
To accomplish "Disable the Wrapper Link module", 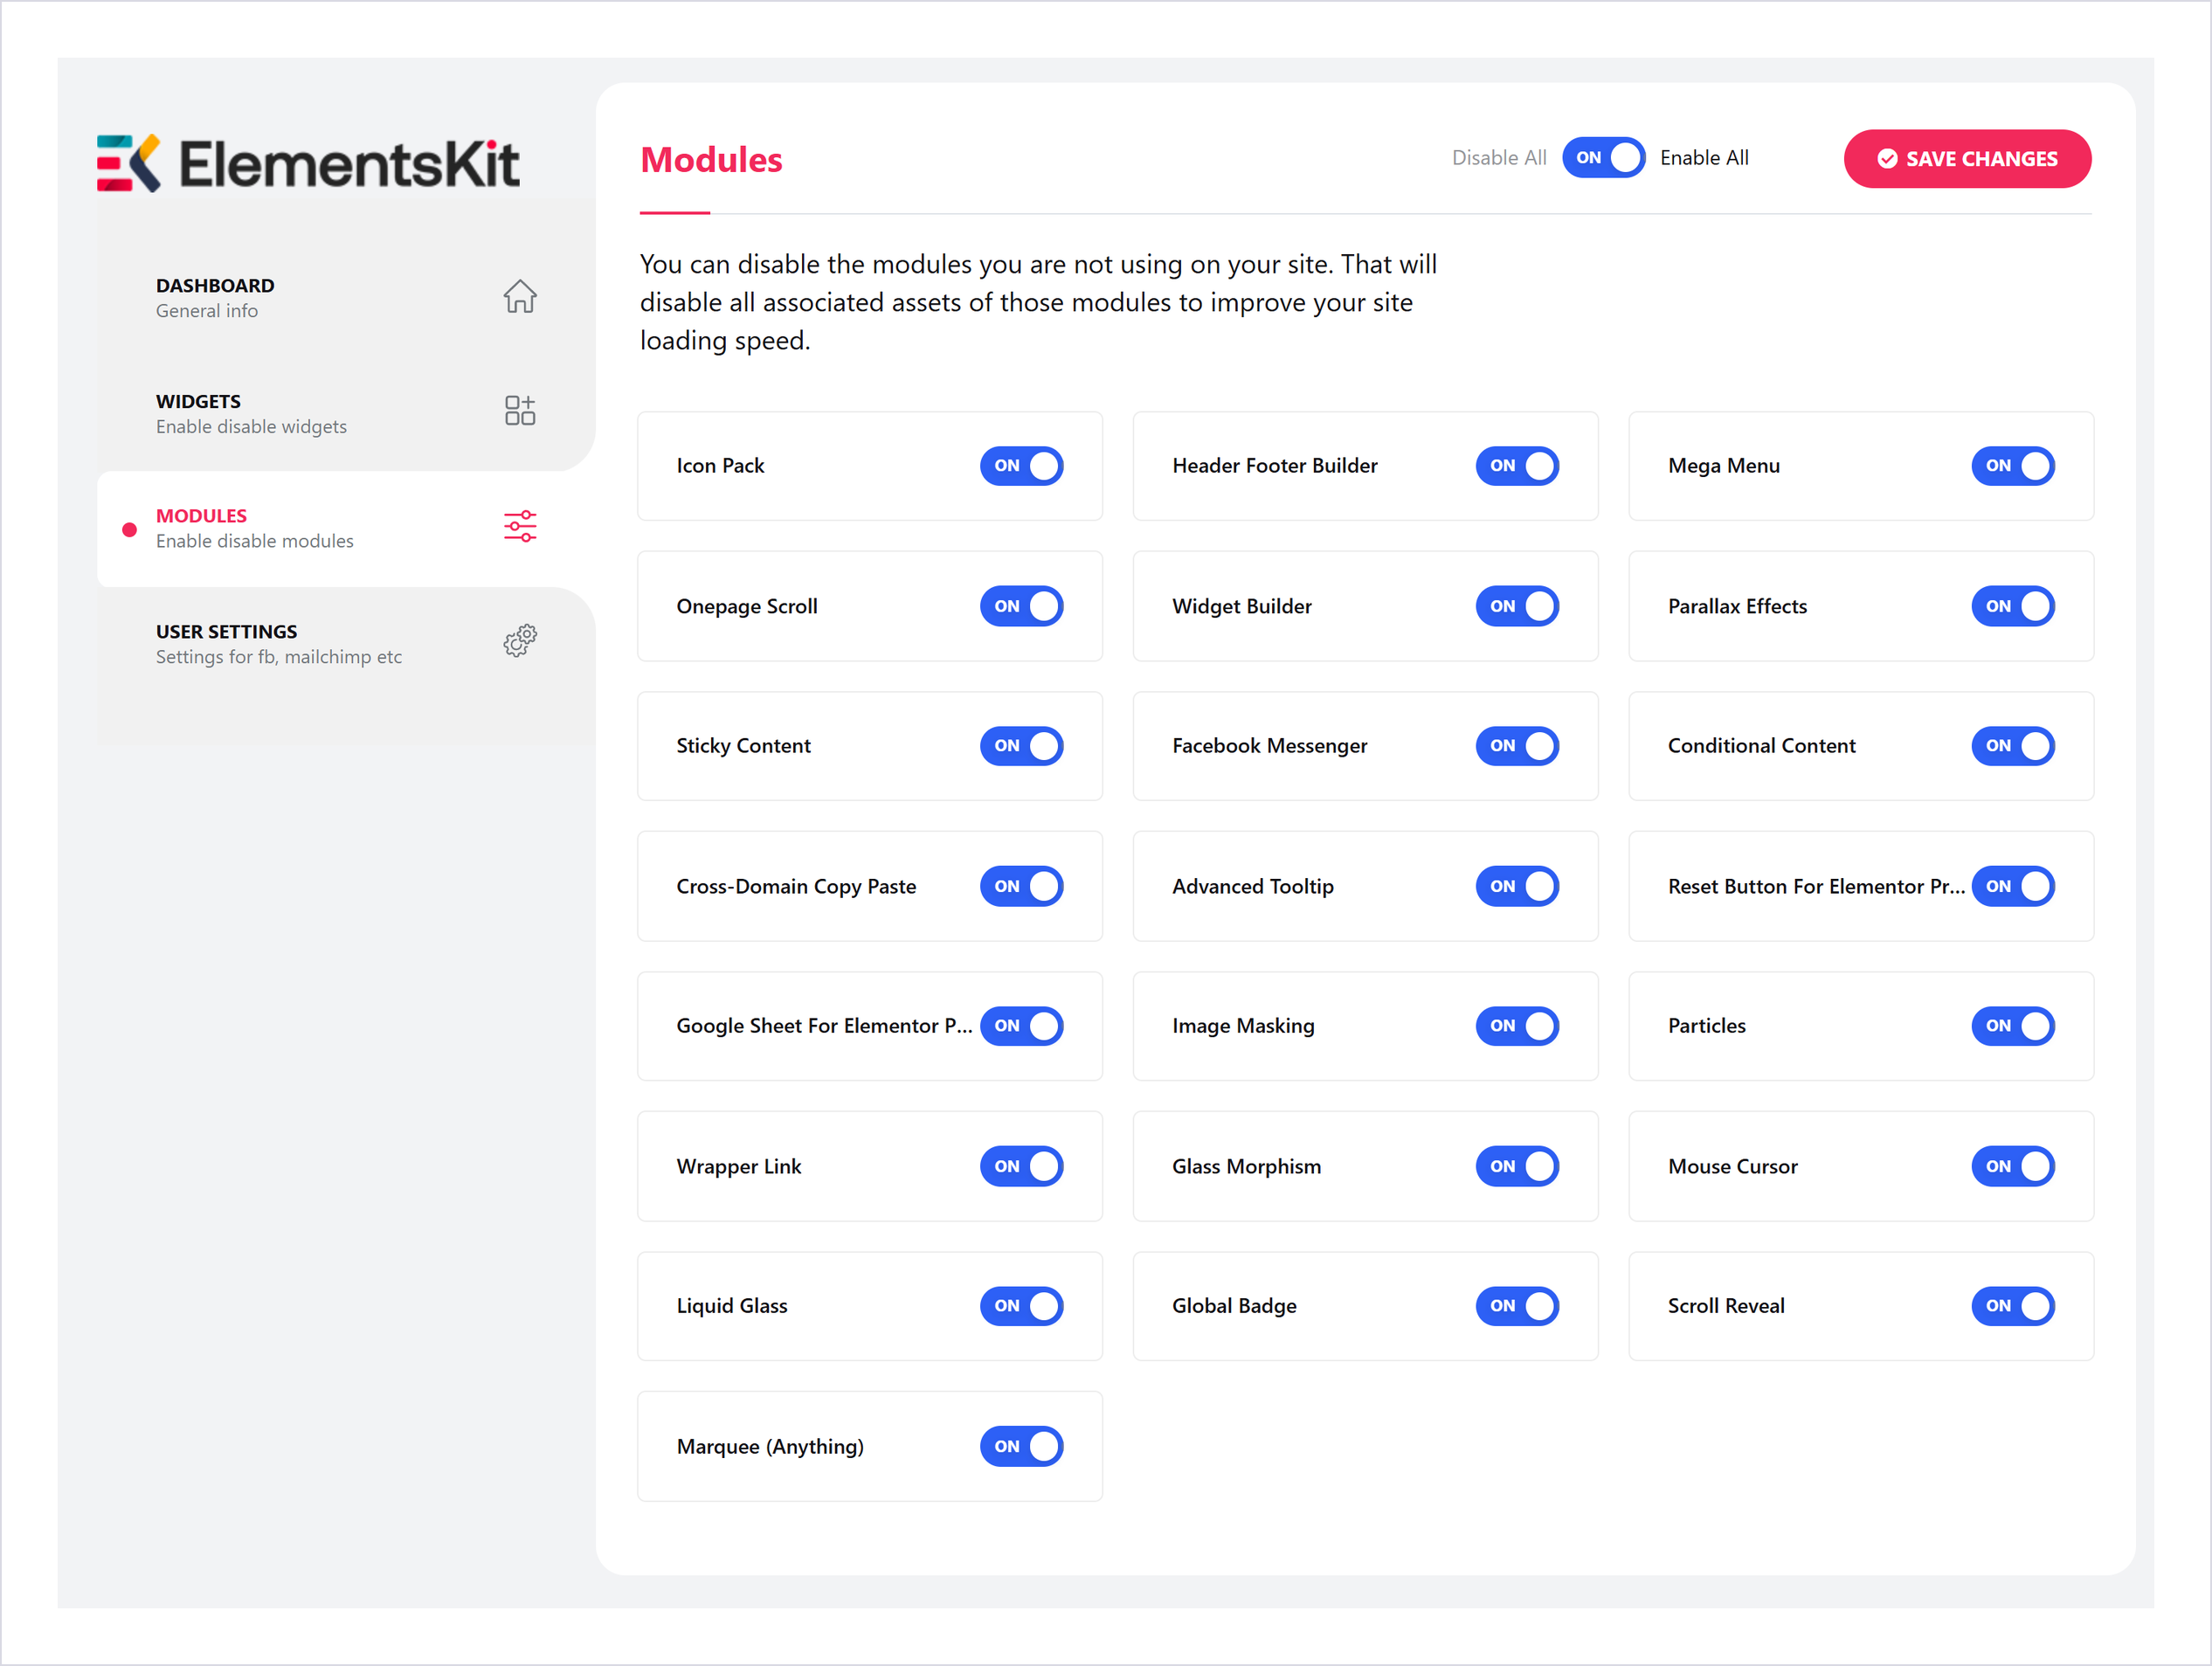I will [1020, 1166].
